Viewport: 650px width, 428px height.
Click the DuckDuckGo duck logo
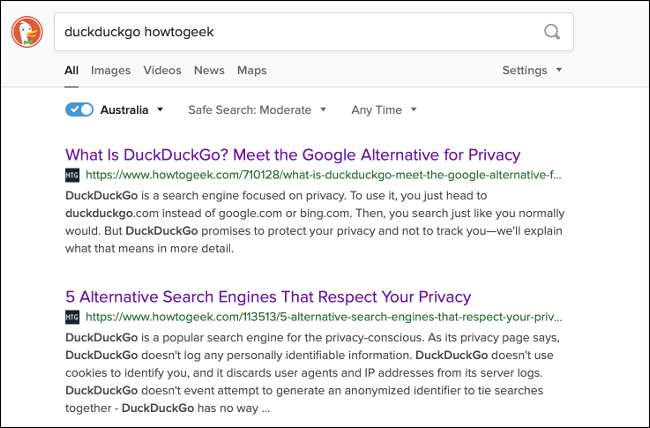point(27,32)
